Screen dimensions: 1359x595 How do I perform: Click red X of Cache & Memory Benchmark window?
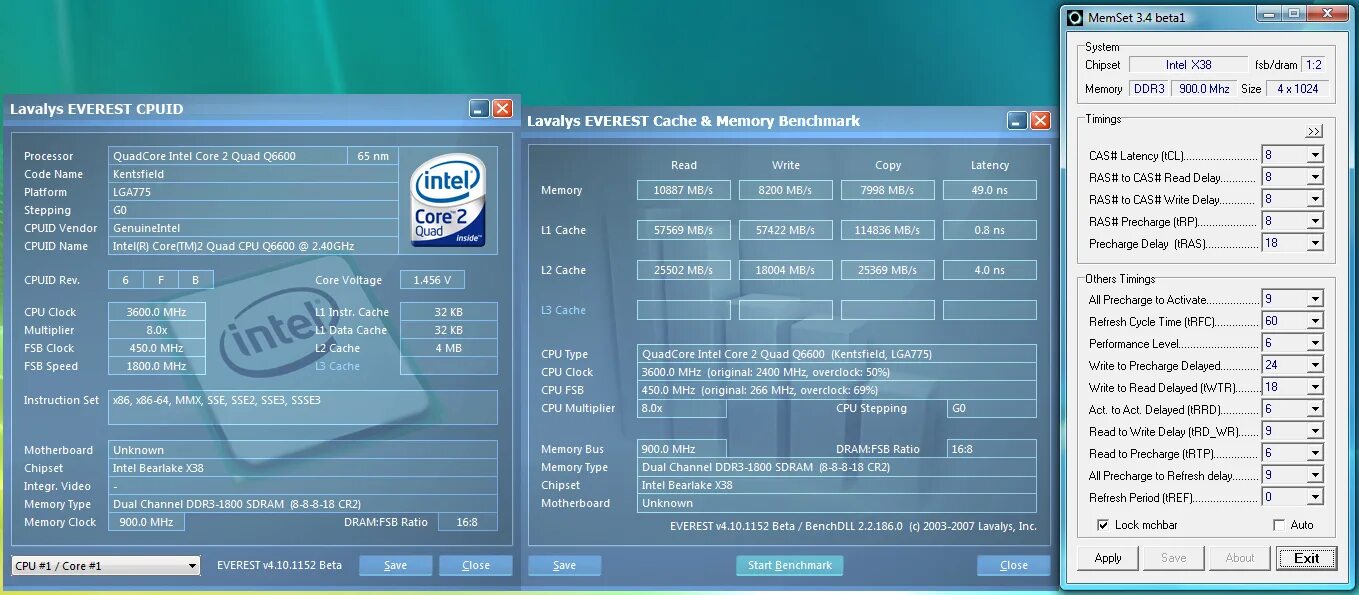click(x=1040, y=121)
